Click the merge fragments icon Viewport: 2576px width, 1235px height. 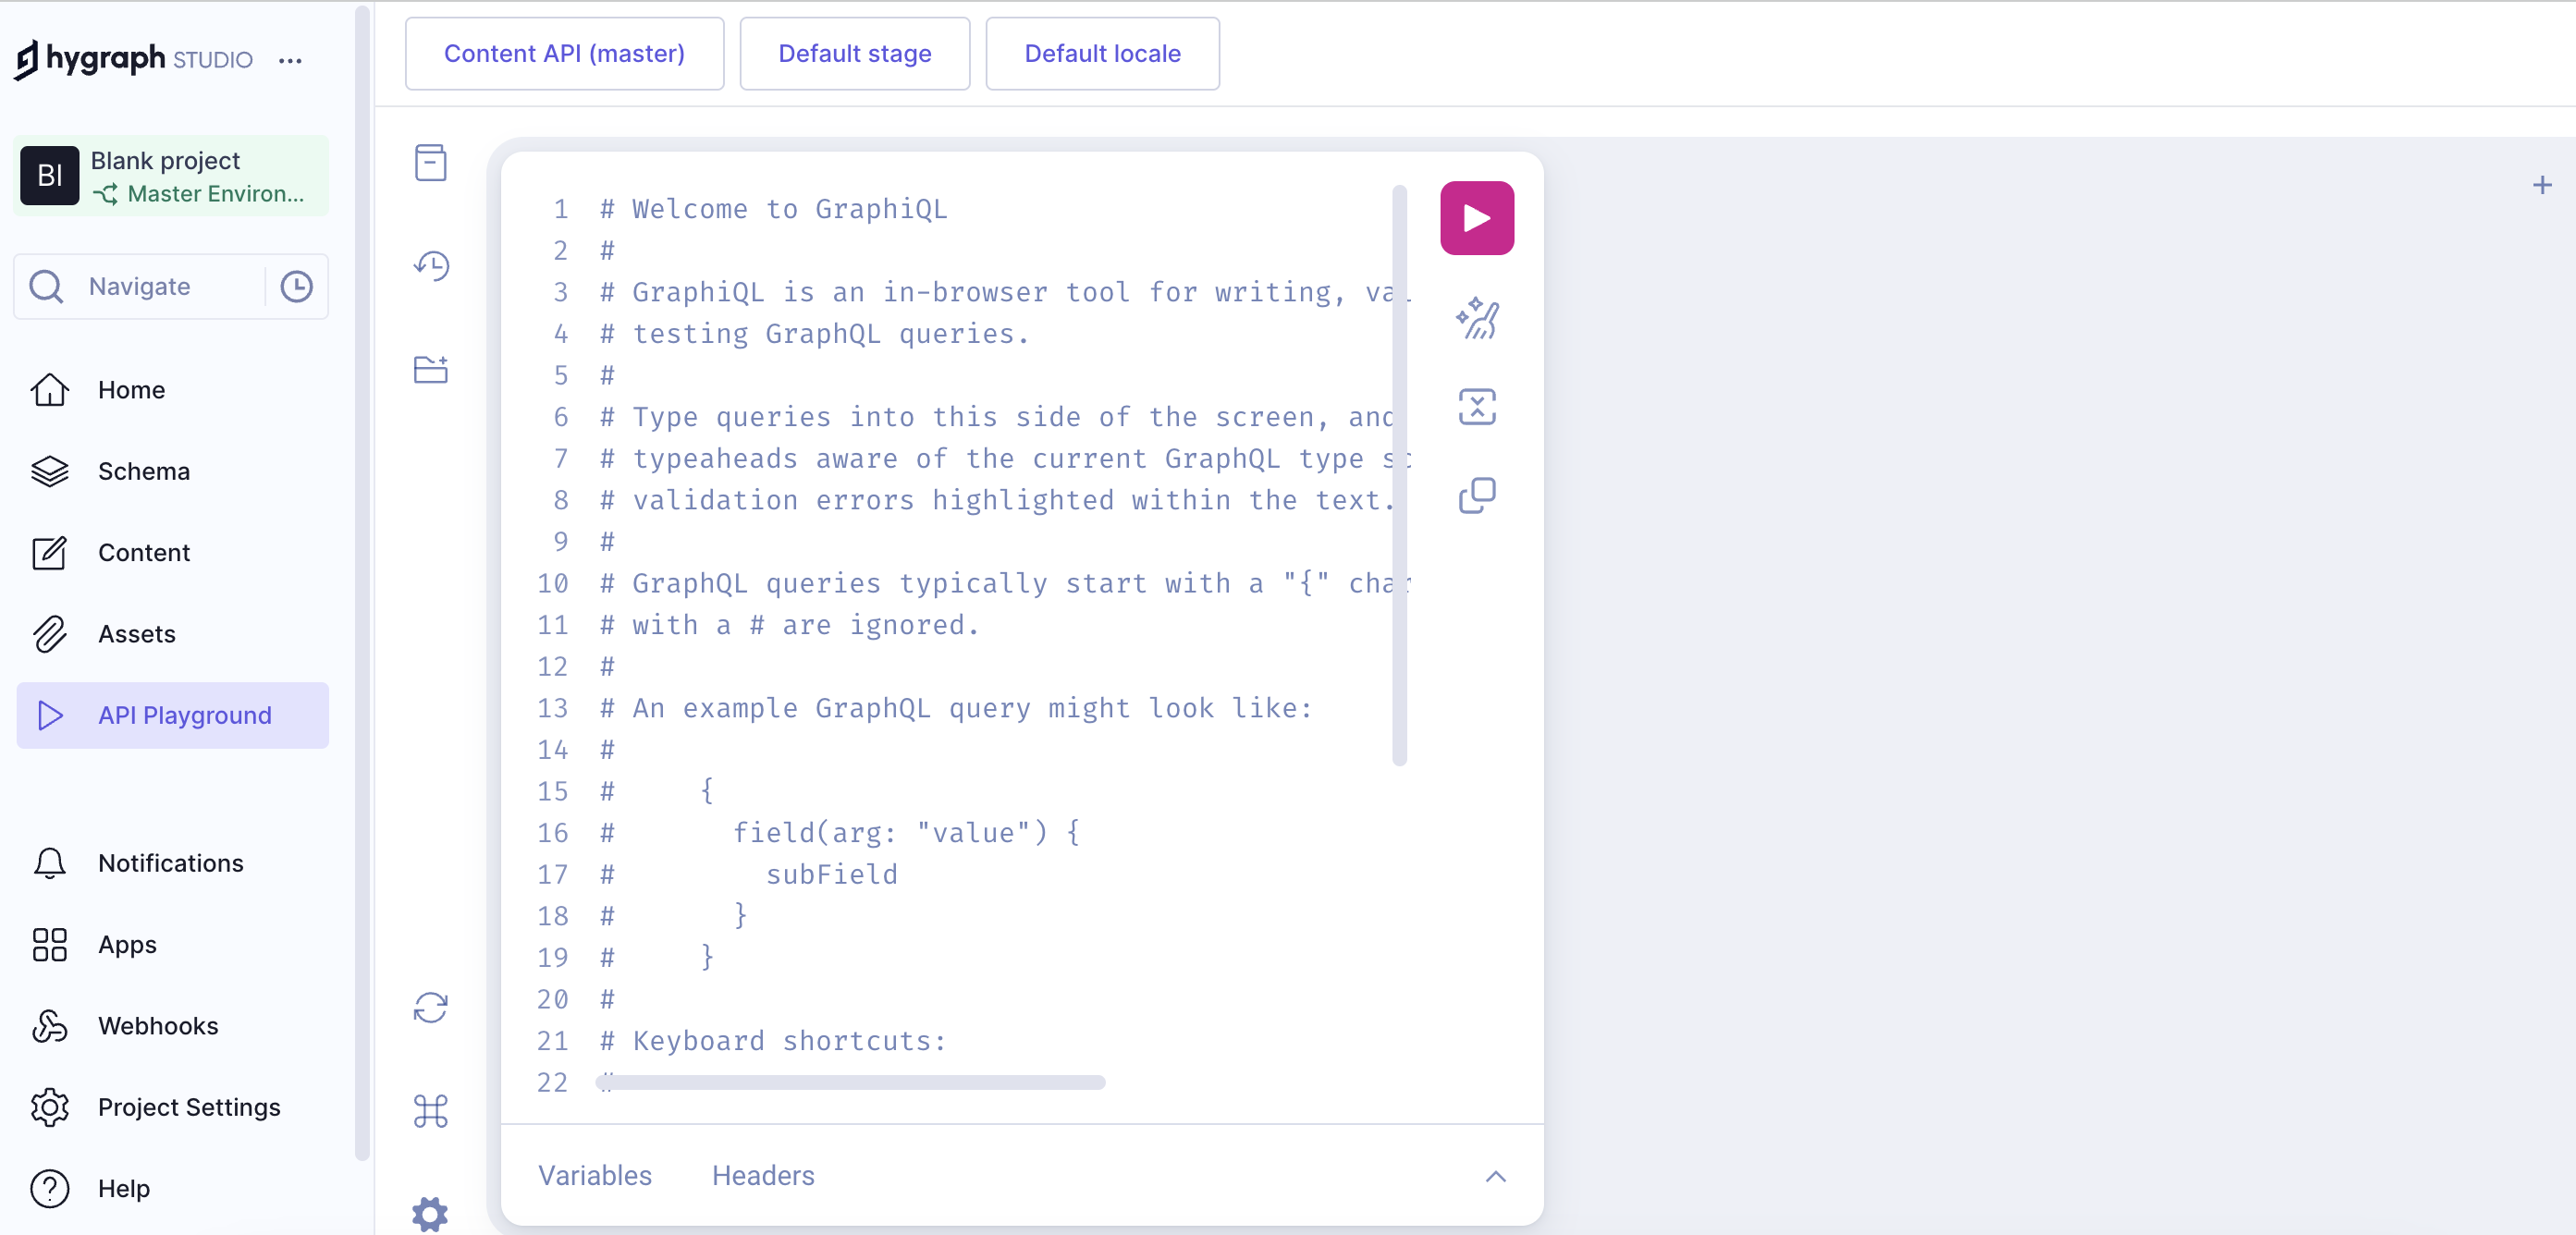tap(1476, 407)
